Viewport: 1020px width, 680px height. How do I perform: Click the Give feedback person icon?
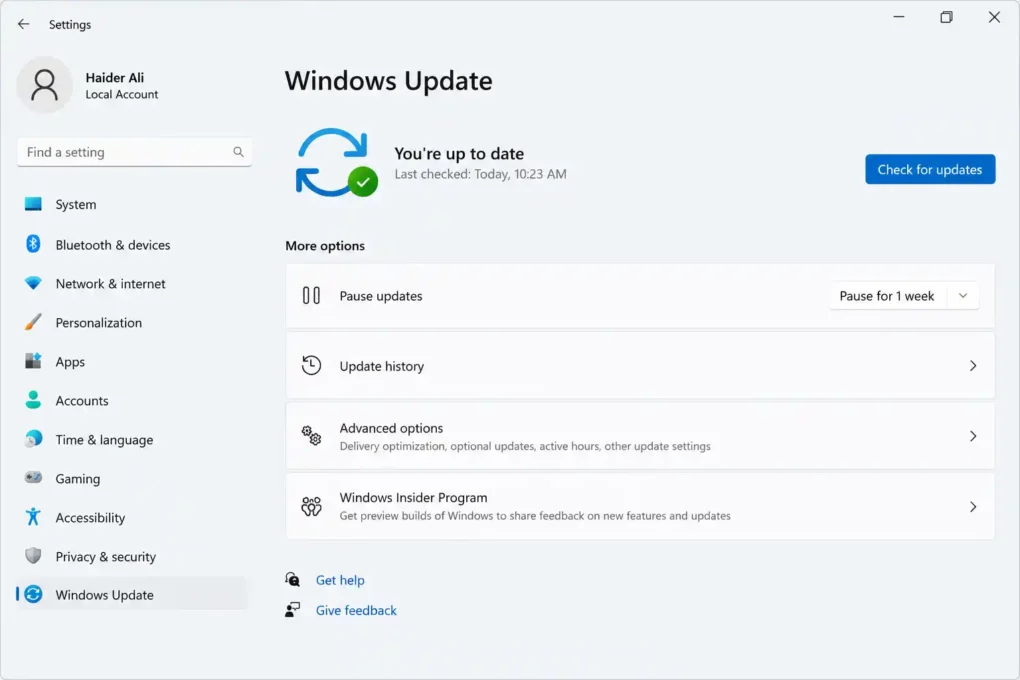(292, 610)
